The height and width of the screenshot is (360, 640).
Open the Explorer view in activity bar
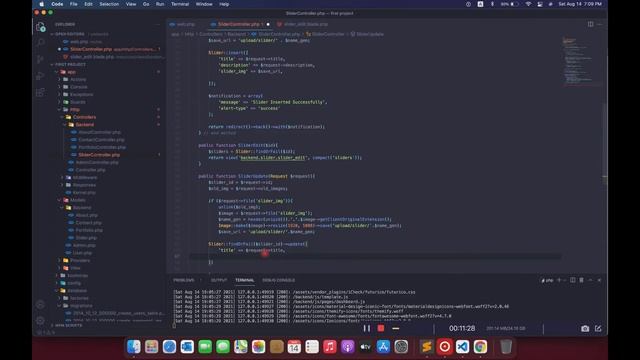coord(40,27)
